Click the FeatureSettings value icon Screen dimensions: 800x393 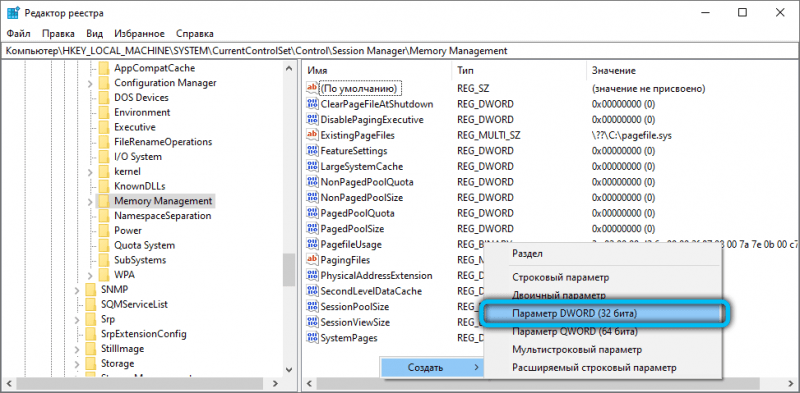312,151
